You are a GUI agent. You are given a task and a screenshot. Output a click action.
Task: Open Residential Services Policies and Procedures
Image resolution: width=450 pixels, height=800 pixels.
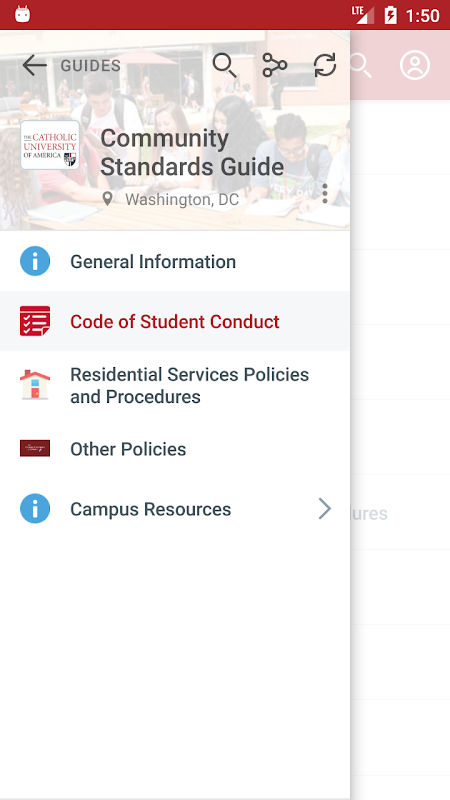[x=175, y=385]
